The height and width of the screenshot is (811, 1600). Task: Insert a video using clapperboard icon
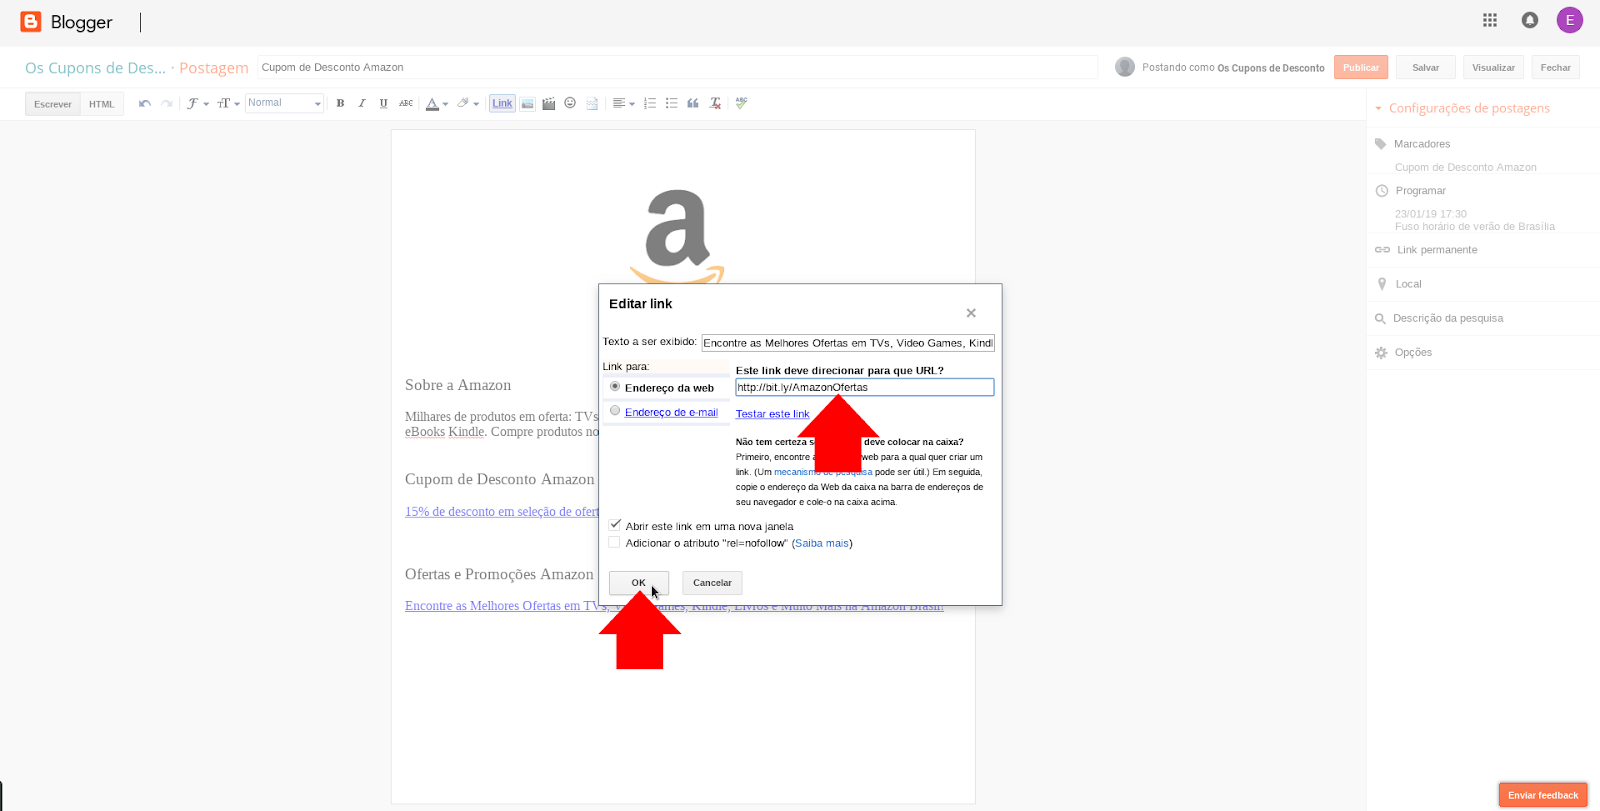point(548,103)
